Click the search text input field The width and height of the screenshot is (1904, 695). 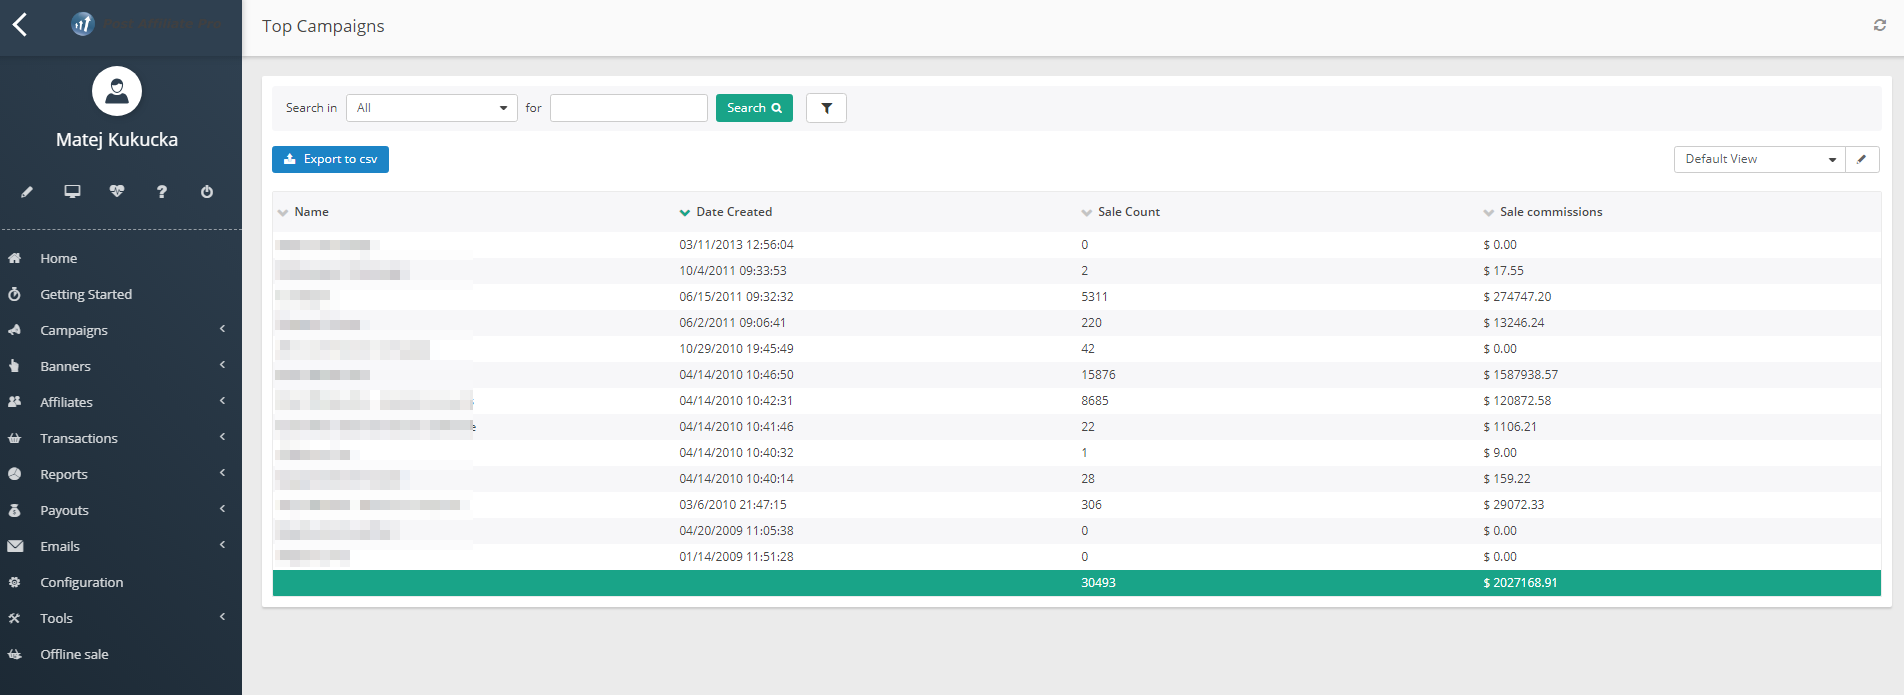click(x=628, y=108)
